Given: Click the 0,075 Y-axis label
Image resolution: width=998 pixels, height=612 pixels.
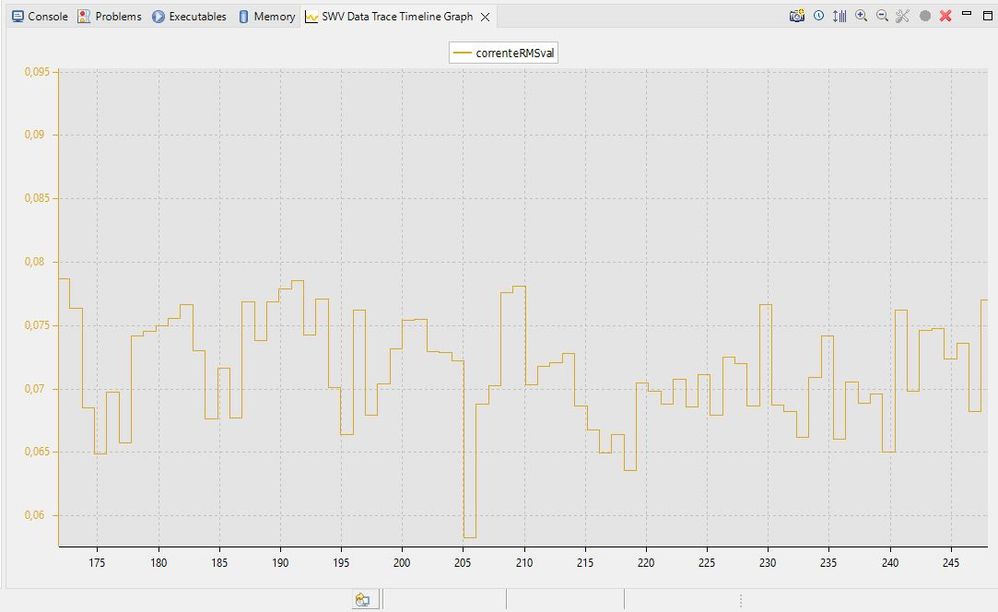Looking at the screenshot, I should (37, 325).
